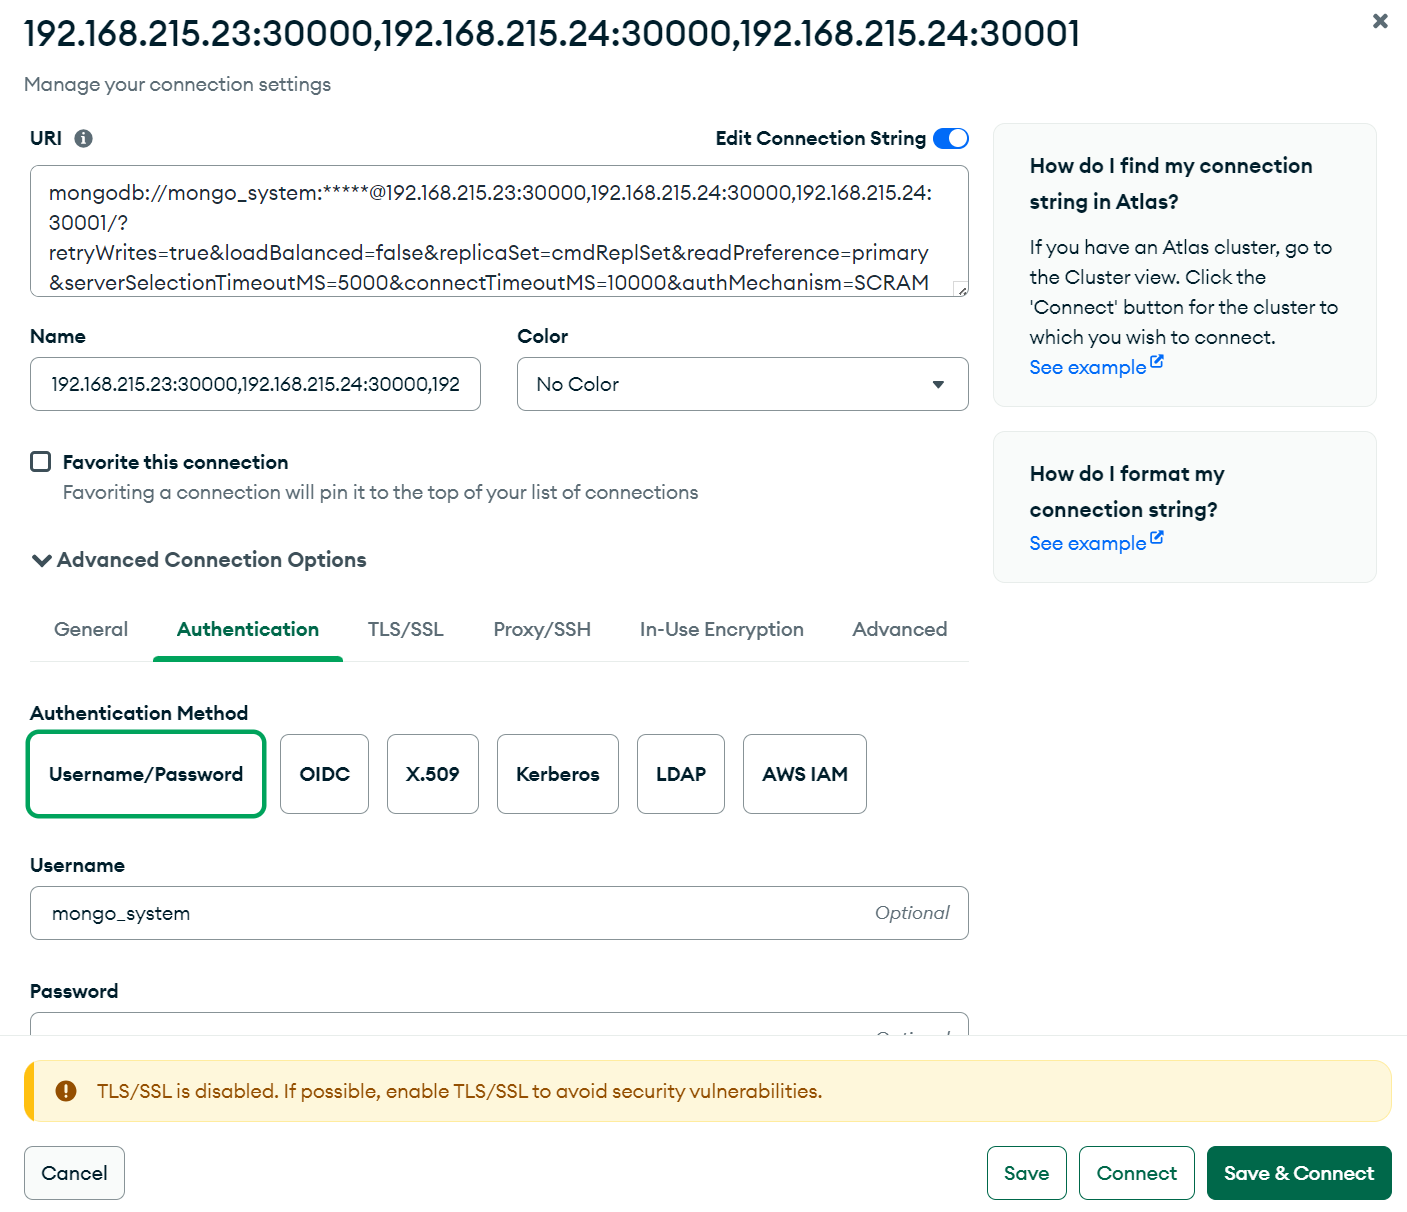Screen dimensions: 1407x1212
Task: Click the Save button
Action: (x=1027, y=1173)
